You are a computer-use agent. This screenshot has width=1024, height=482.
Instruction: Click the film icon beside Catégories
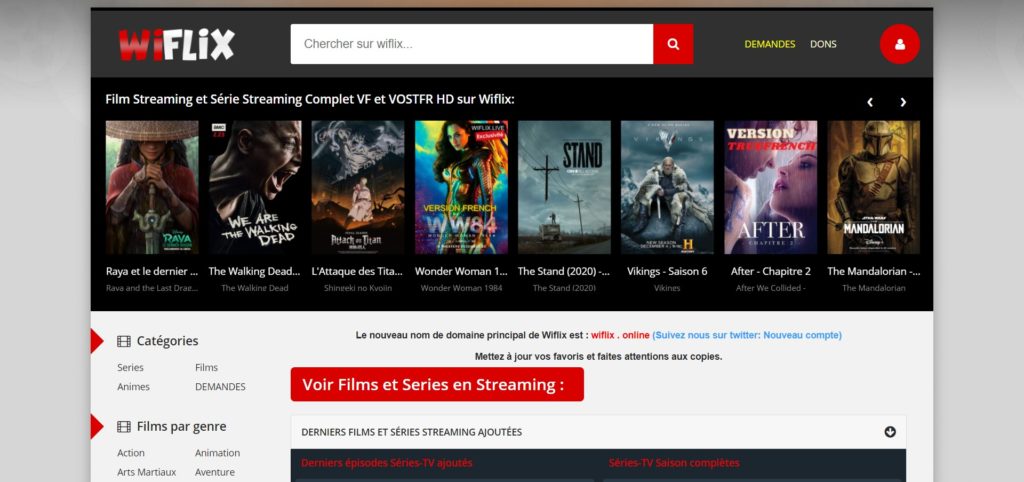[123, 341]
